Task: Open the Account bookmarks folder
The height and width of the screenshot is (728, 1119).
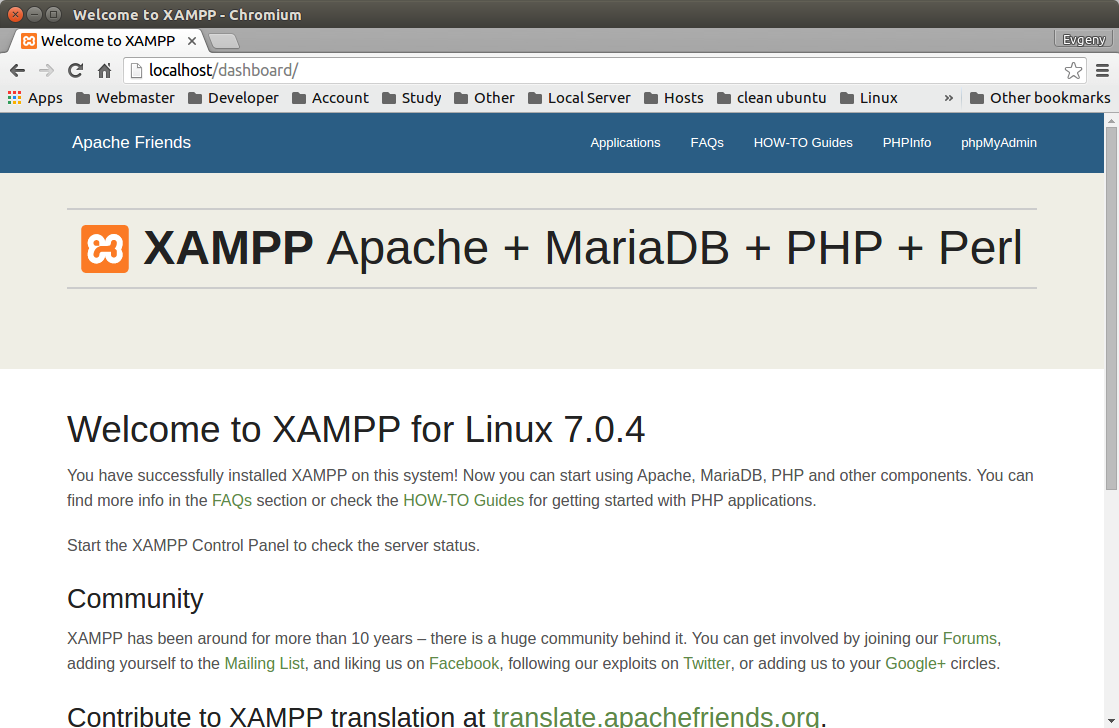Action: [330, 98]
